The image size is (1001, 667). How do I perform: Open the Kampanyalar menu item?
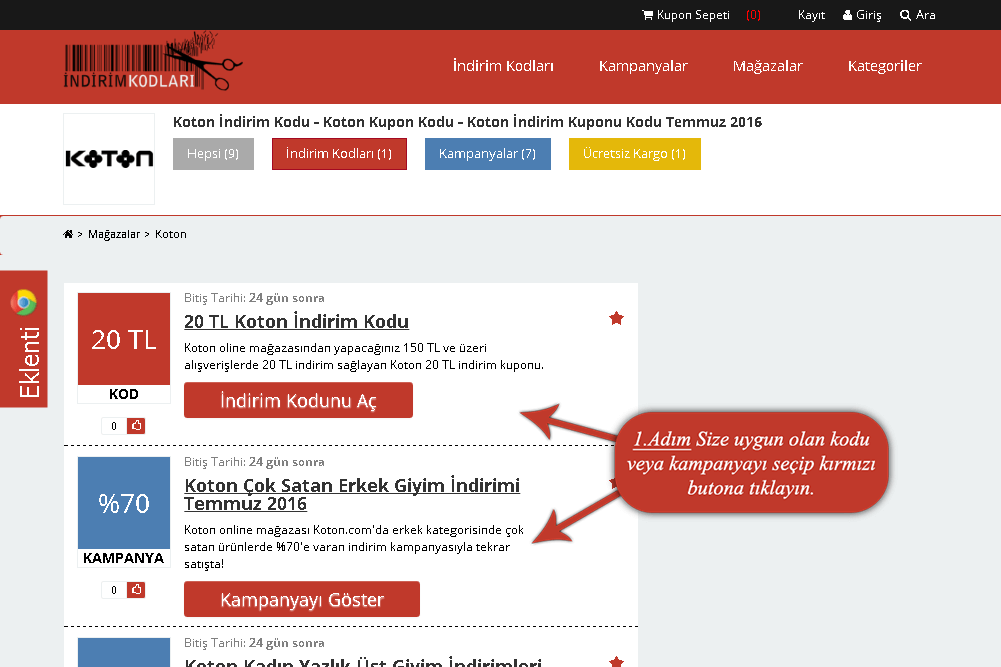point(643,66)
